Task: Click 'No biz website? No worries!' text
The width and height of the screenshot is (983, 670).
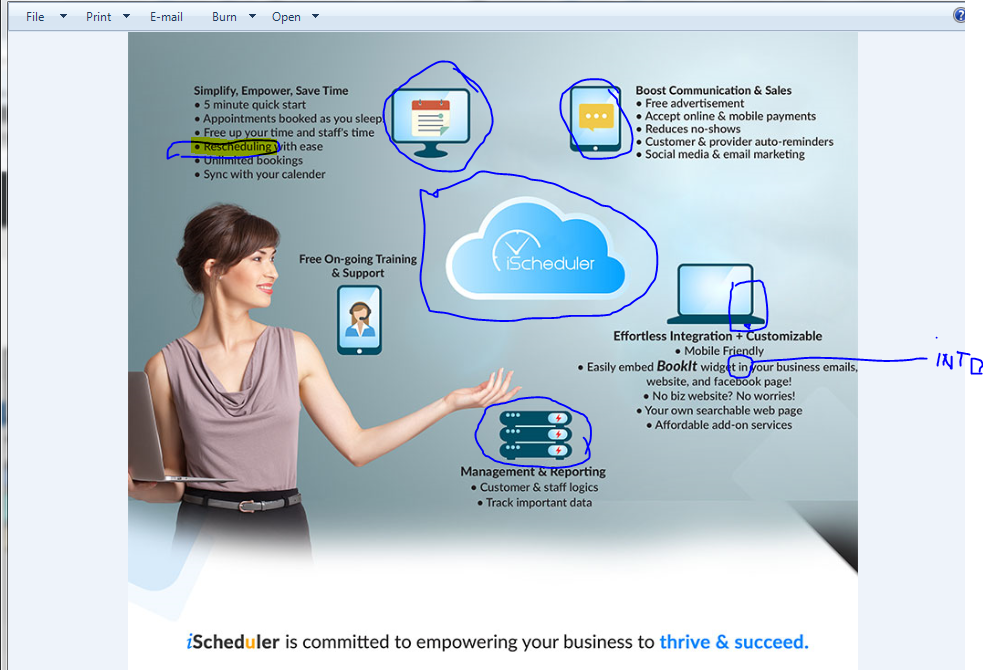Action: pyautogui.click(x=723, y=395)
